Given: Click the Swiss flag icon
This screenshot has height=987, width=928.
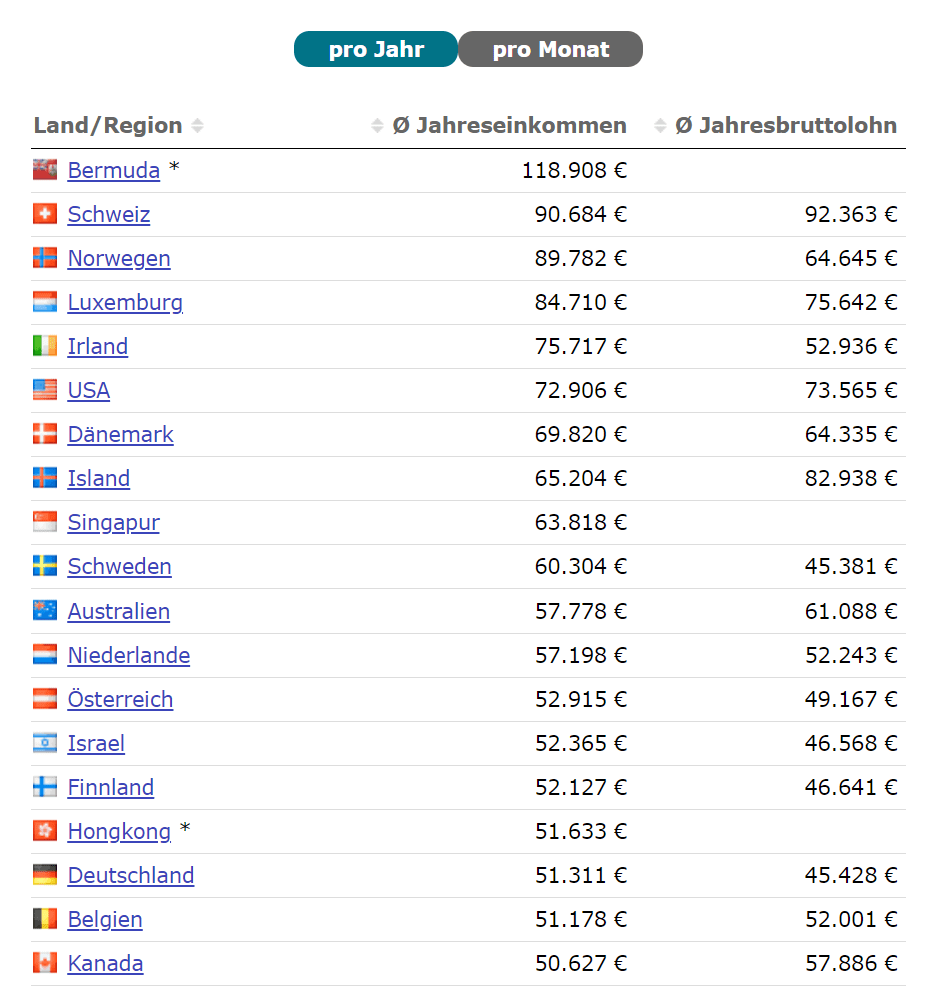Looking at the screenshot, I should pyautogui.click(x=45, y=214).
